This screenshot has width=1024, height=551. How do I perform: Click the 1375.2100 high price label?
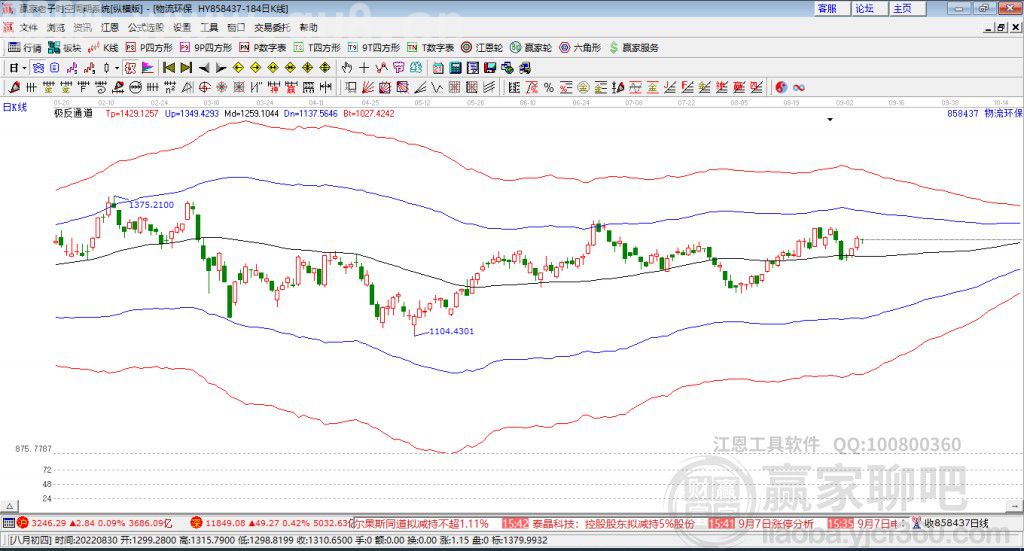[x=152, y=204]
